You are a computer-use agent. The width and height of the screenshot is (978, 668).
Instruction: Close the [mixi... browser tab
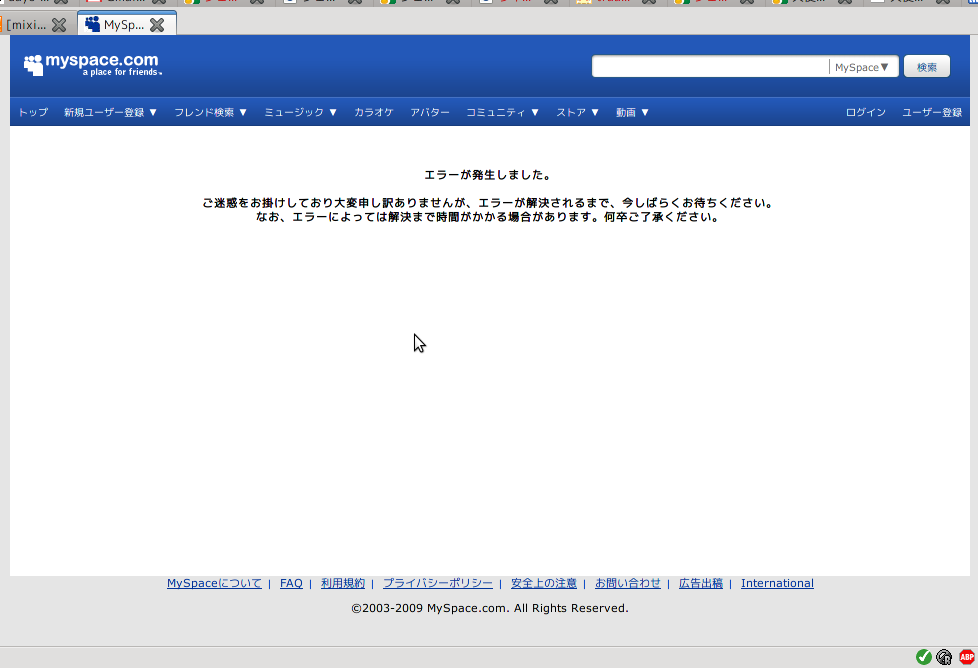[59, 25]
